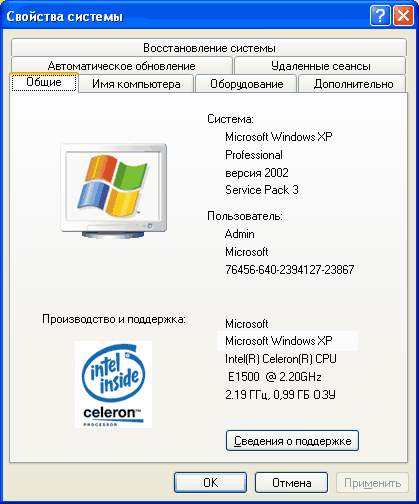The width and height of the screenshot is (419, 504).
Task: Click the Система: label
Action: 230,119
